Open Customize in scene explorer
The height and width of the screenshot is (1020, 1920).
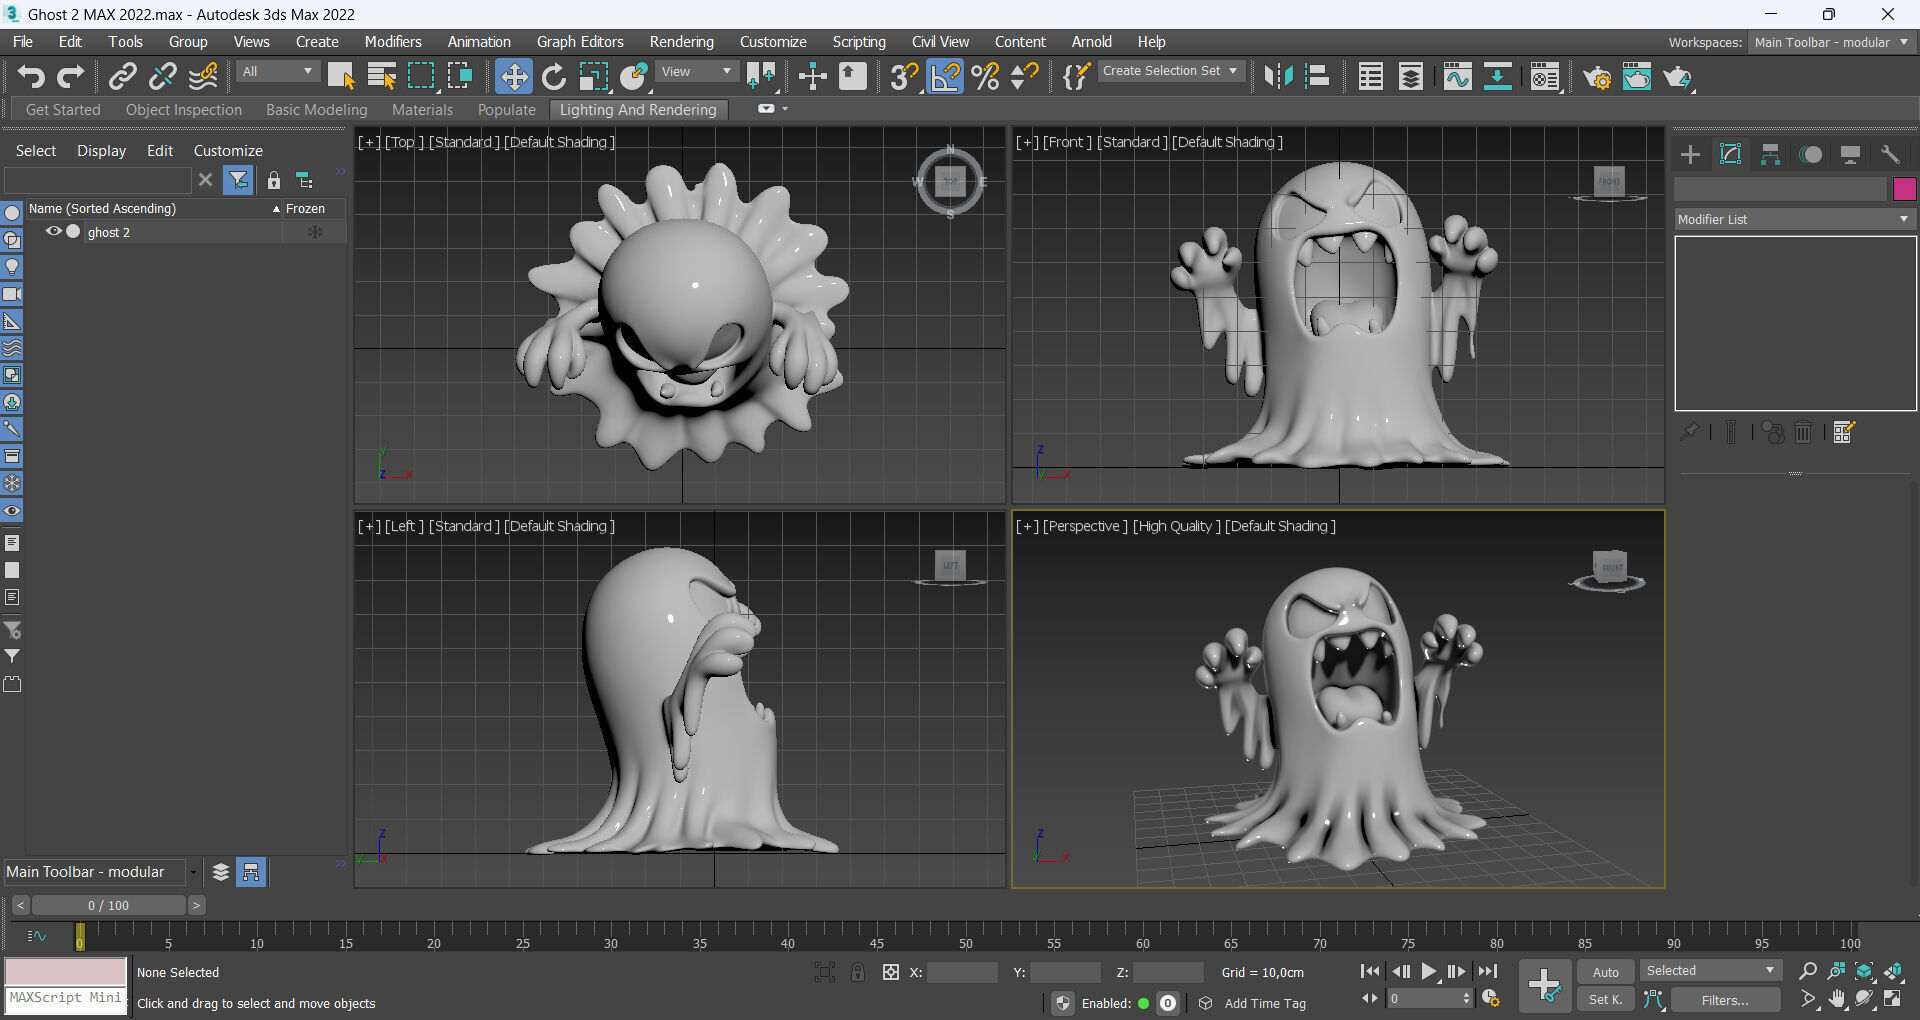coord(228,151)
